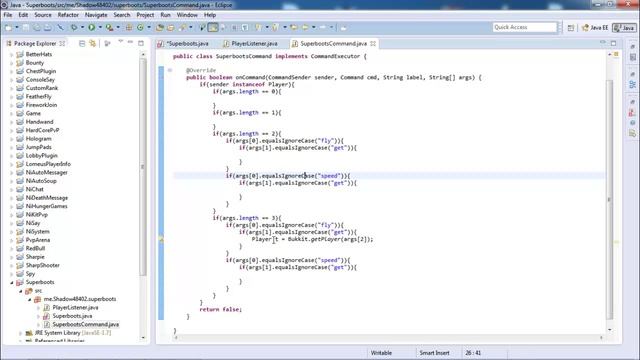Click the Open Perspective icon beside Java EE
Image resolution: width=640 pixels, height=360 pixels.
pyautogui.click(x=571, y=28)
